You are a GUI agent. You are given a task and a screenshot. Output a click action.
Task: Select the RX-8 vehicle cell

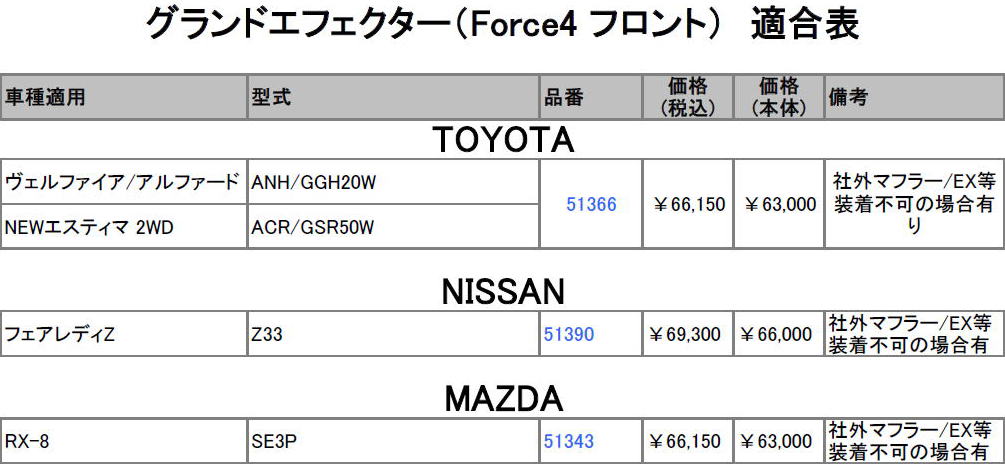(124, 442)
